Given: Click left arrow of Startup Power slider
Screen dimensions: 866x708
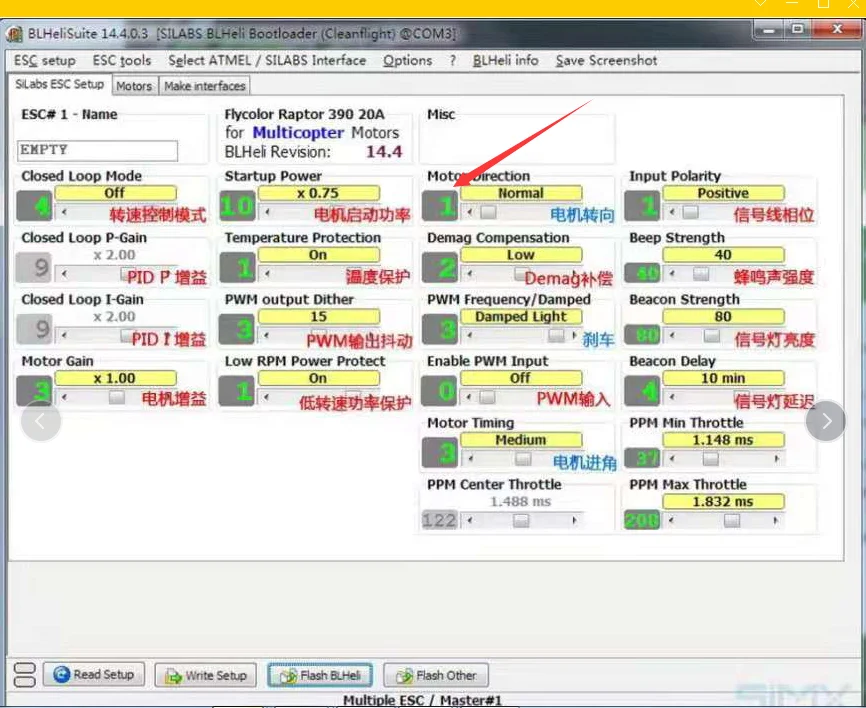Looking at the screenshot, I should 267,212.
